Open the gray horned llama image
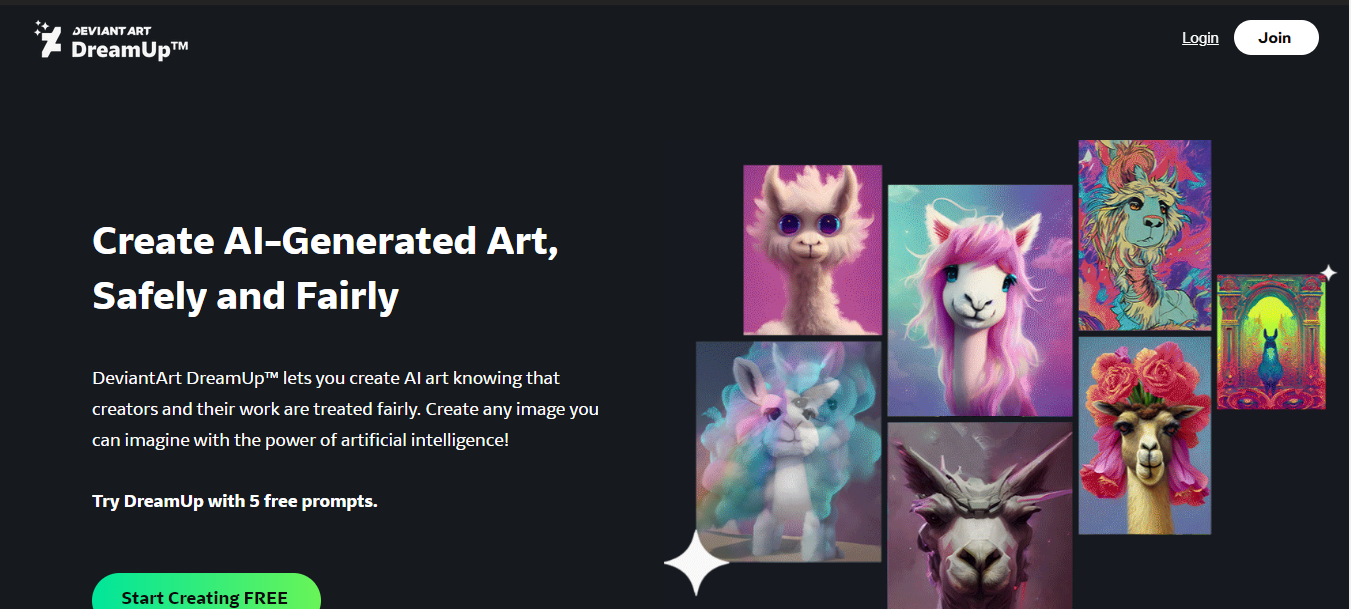Image resolution: width=1351 pixels, height=609 pixels. pyautogui.click(x=980, y=516)
